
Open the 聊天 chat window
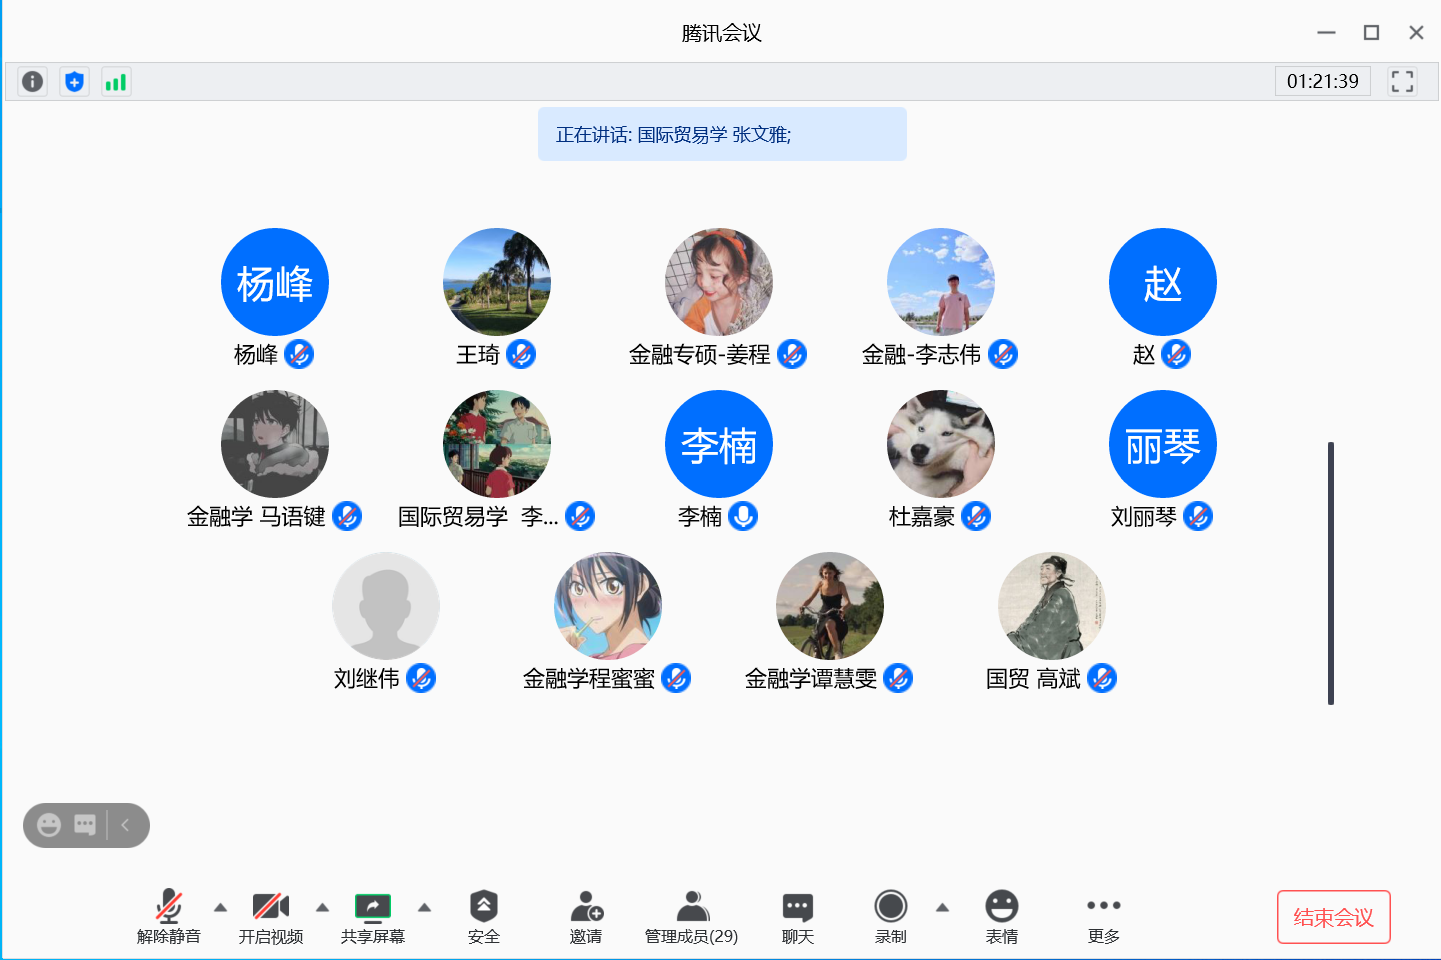coord(797,916)
